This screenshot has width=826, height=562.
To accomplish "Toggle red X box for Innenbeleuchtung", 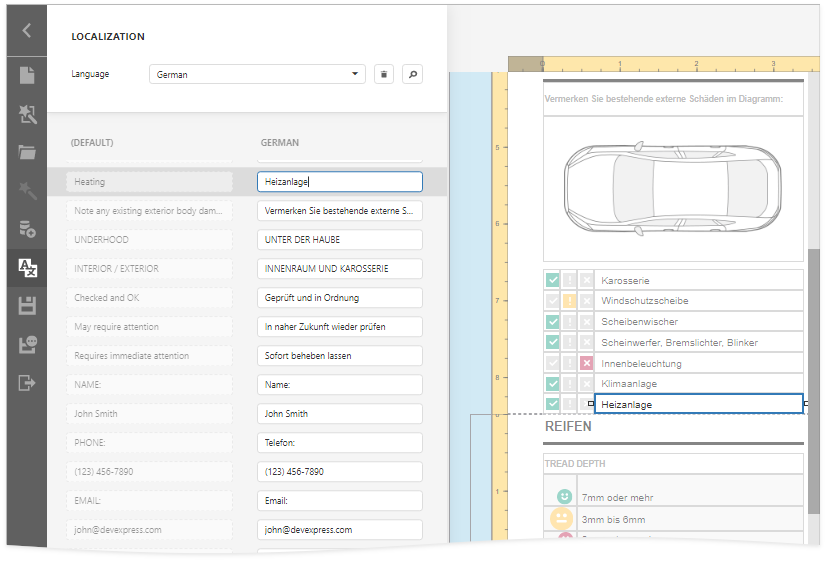I will (x=587, y=363).
